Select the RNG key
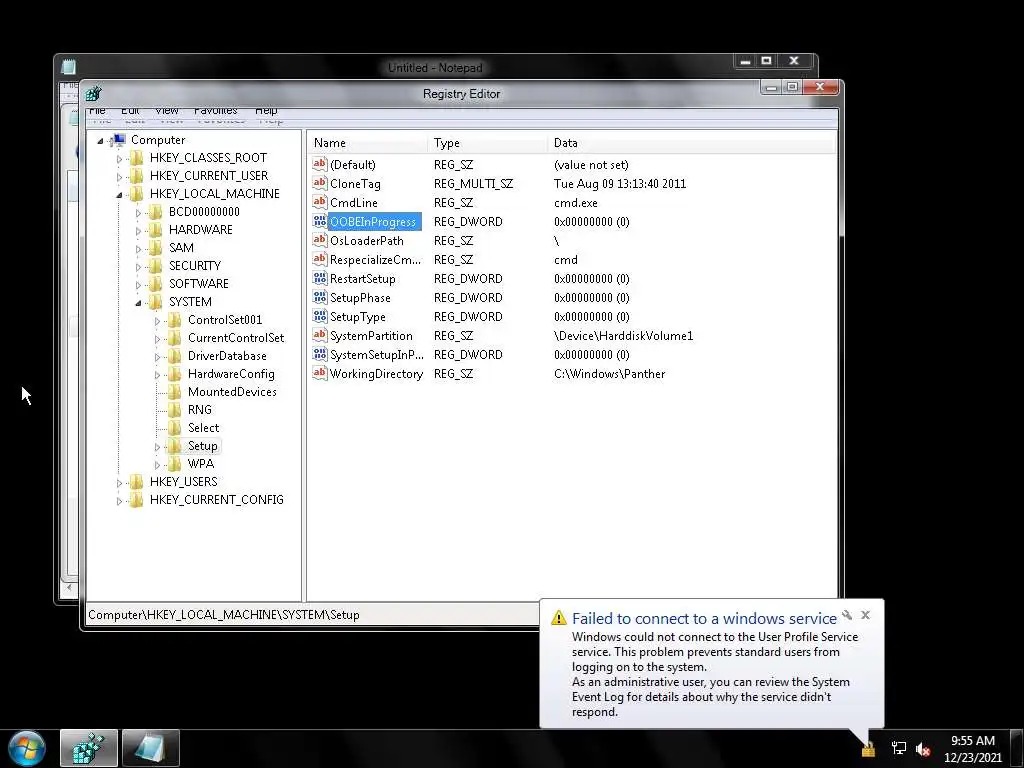The width and height of the screenshot is (1024, 768). coord(200,409)
